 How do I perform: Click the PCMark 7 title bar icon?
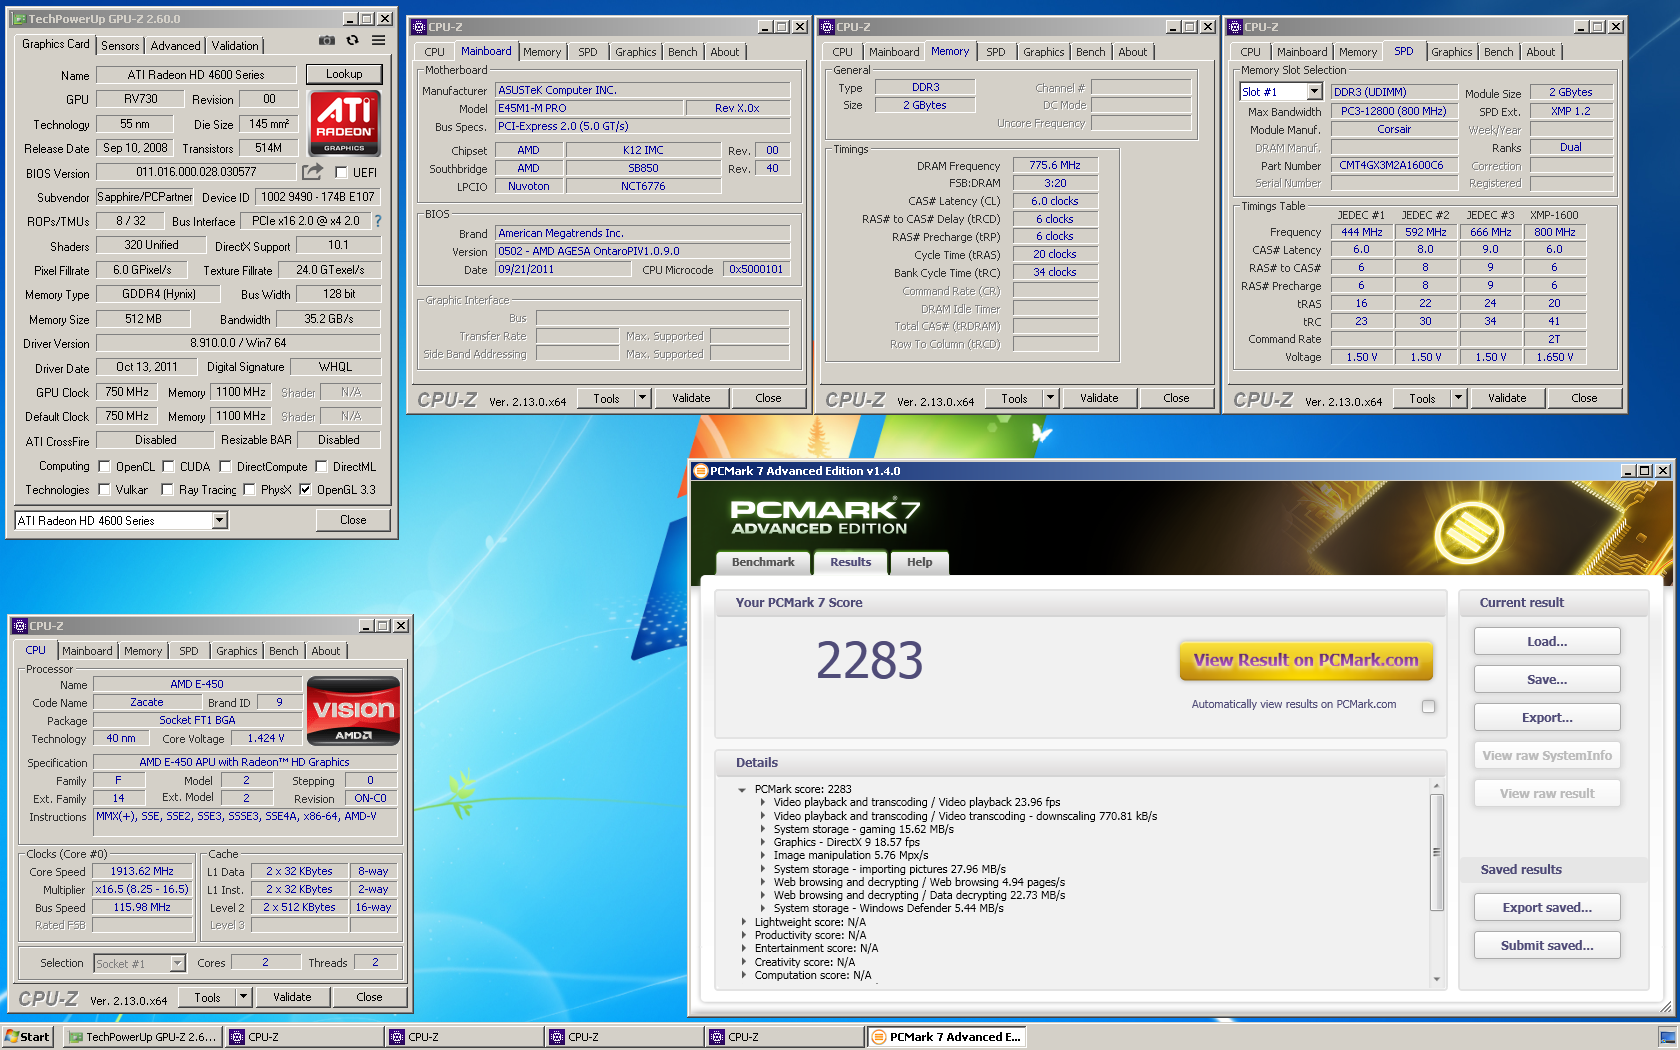[700, 471]
